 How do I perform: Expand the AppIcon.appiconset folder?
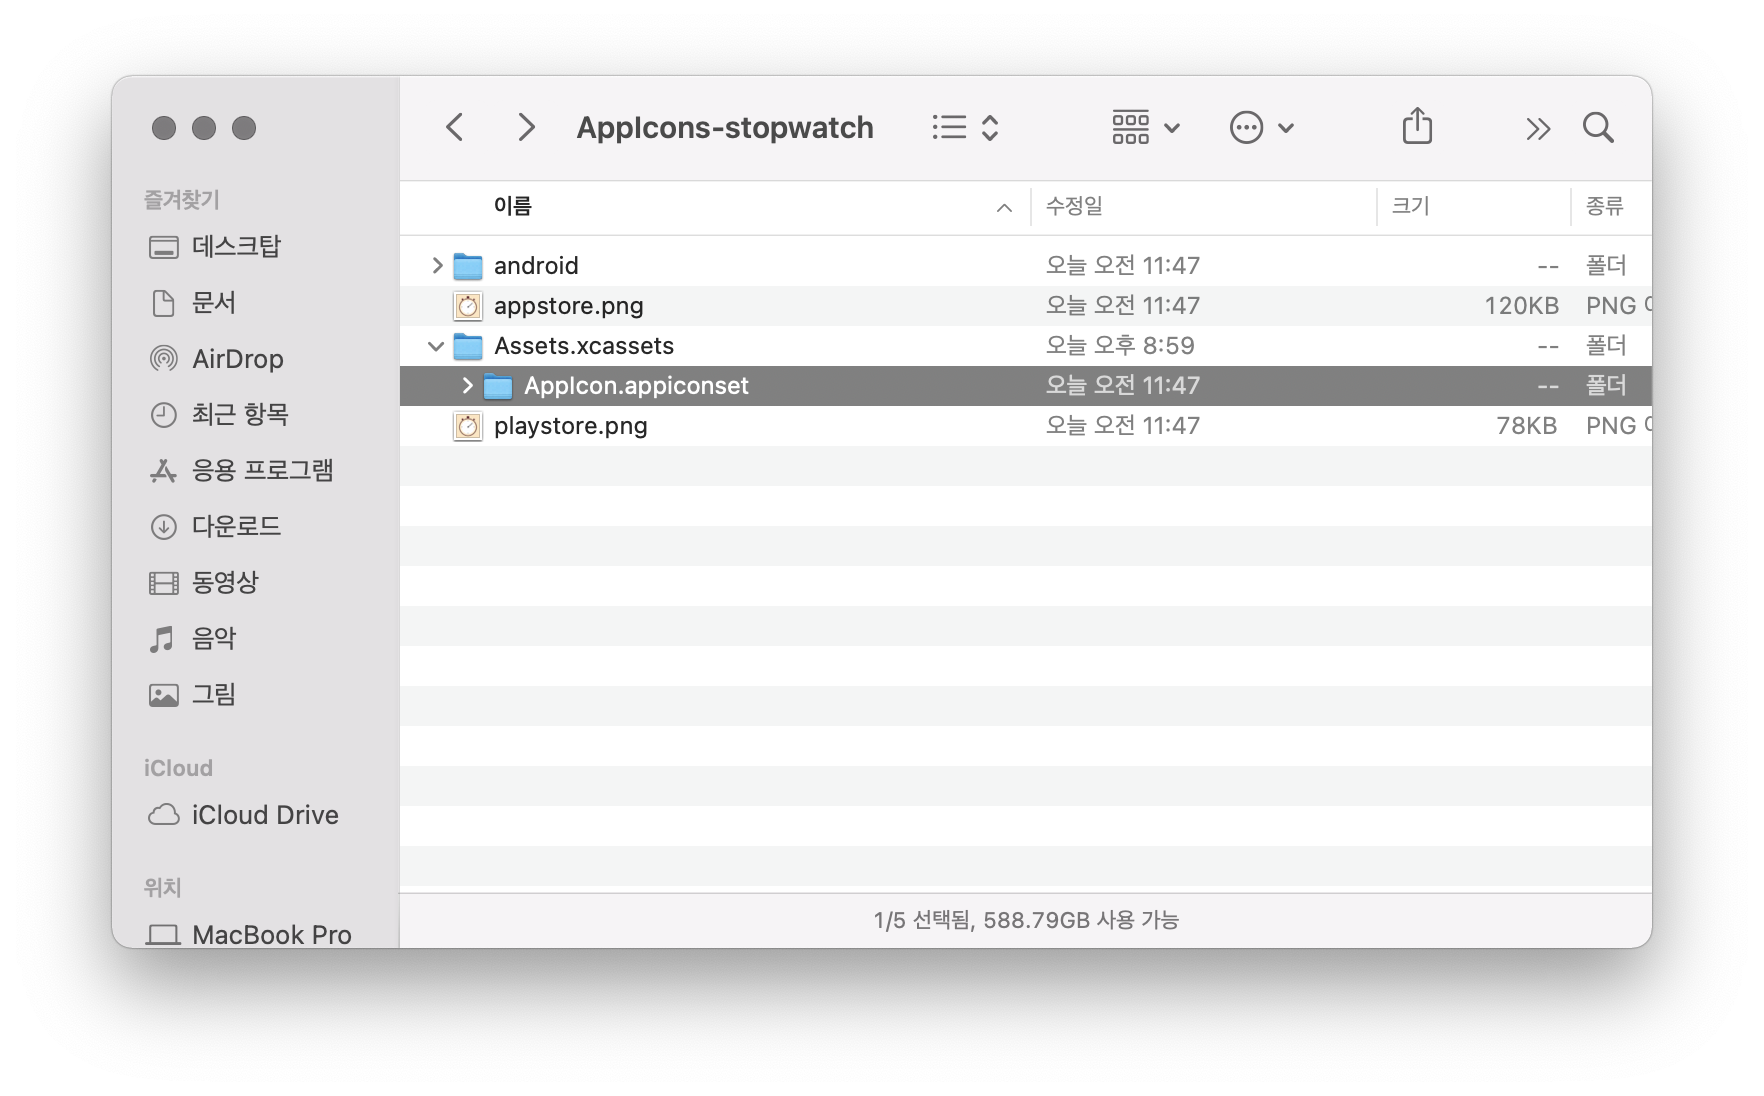[x=467, y=386]
